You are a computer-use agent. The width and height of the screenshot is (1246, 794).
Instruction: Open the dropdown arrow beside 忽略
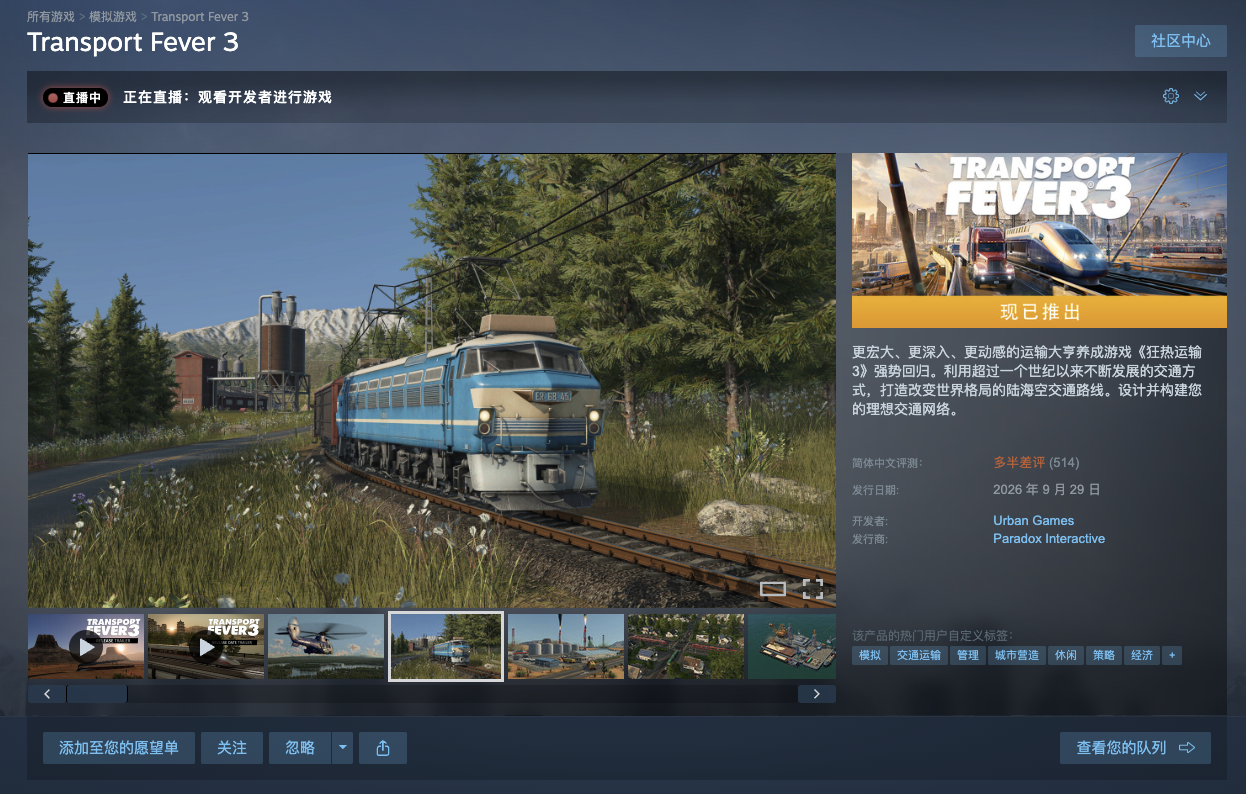coord(343,748)
